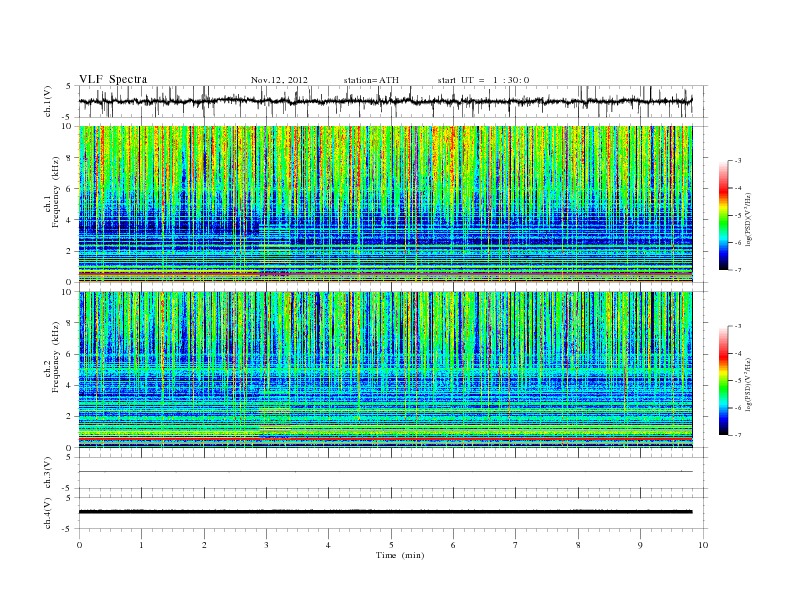Click the thick ch.4 voltage trace
792x612 pixels.
point(385,512)
